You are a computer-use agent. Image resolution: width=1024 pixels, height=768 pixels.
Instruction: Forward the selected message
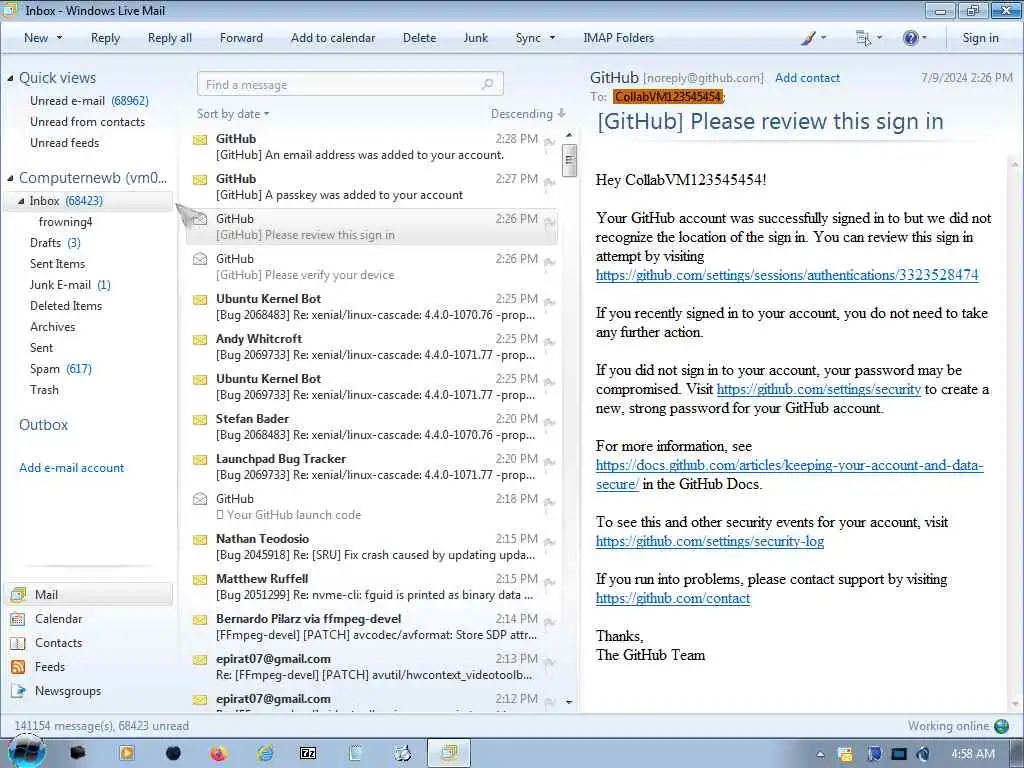[x=241, y=38]
